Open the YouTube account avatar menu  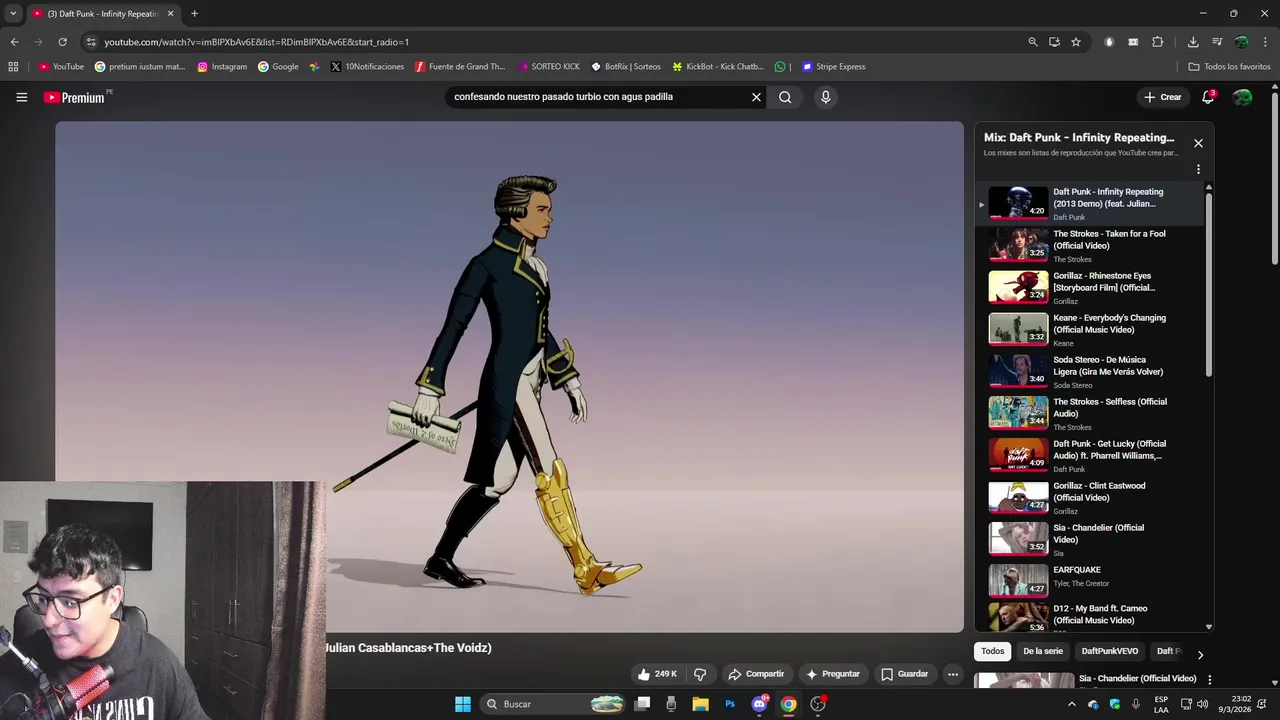[1242, 97]
